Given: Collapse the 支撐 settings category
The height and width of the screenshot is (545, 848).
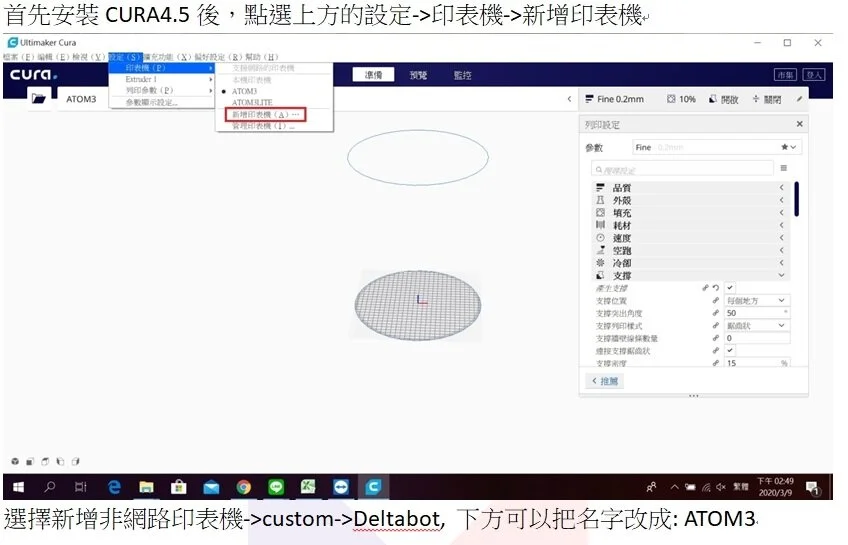Looking at the screenshot, I should (781, 275).
